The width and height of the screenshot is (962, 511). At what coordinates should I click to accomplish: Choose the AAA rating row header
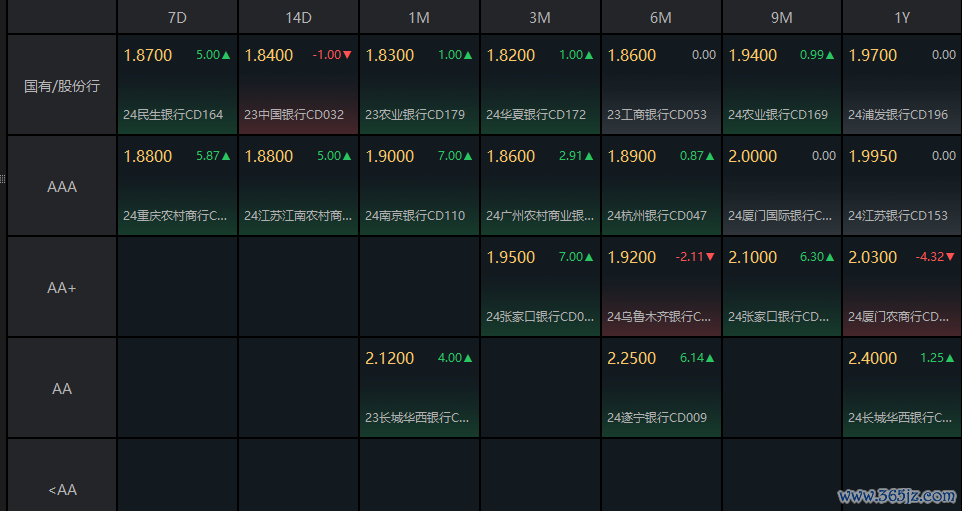(x=62, y=187)
